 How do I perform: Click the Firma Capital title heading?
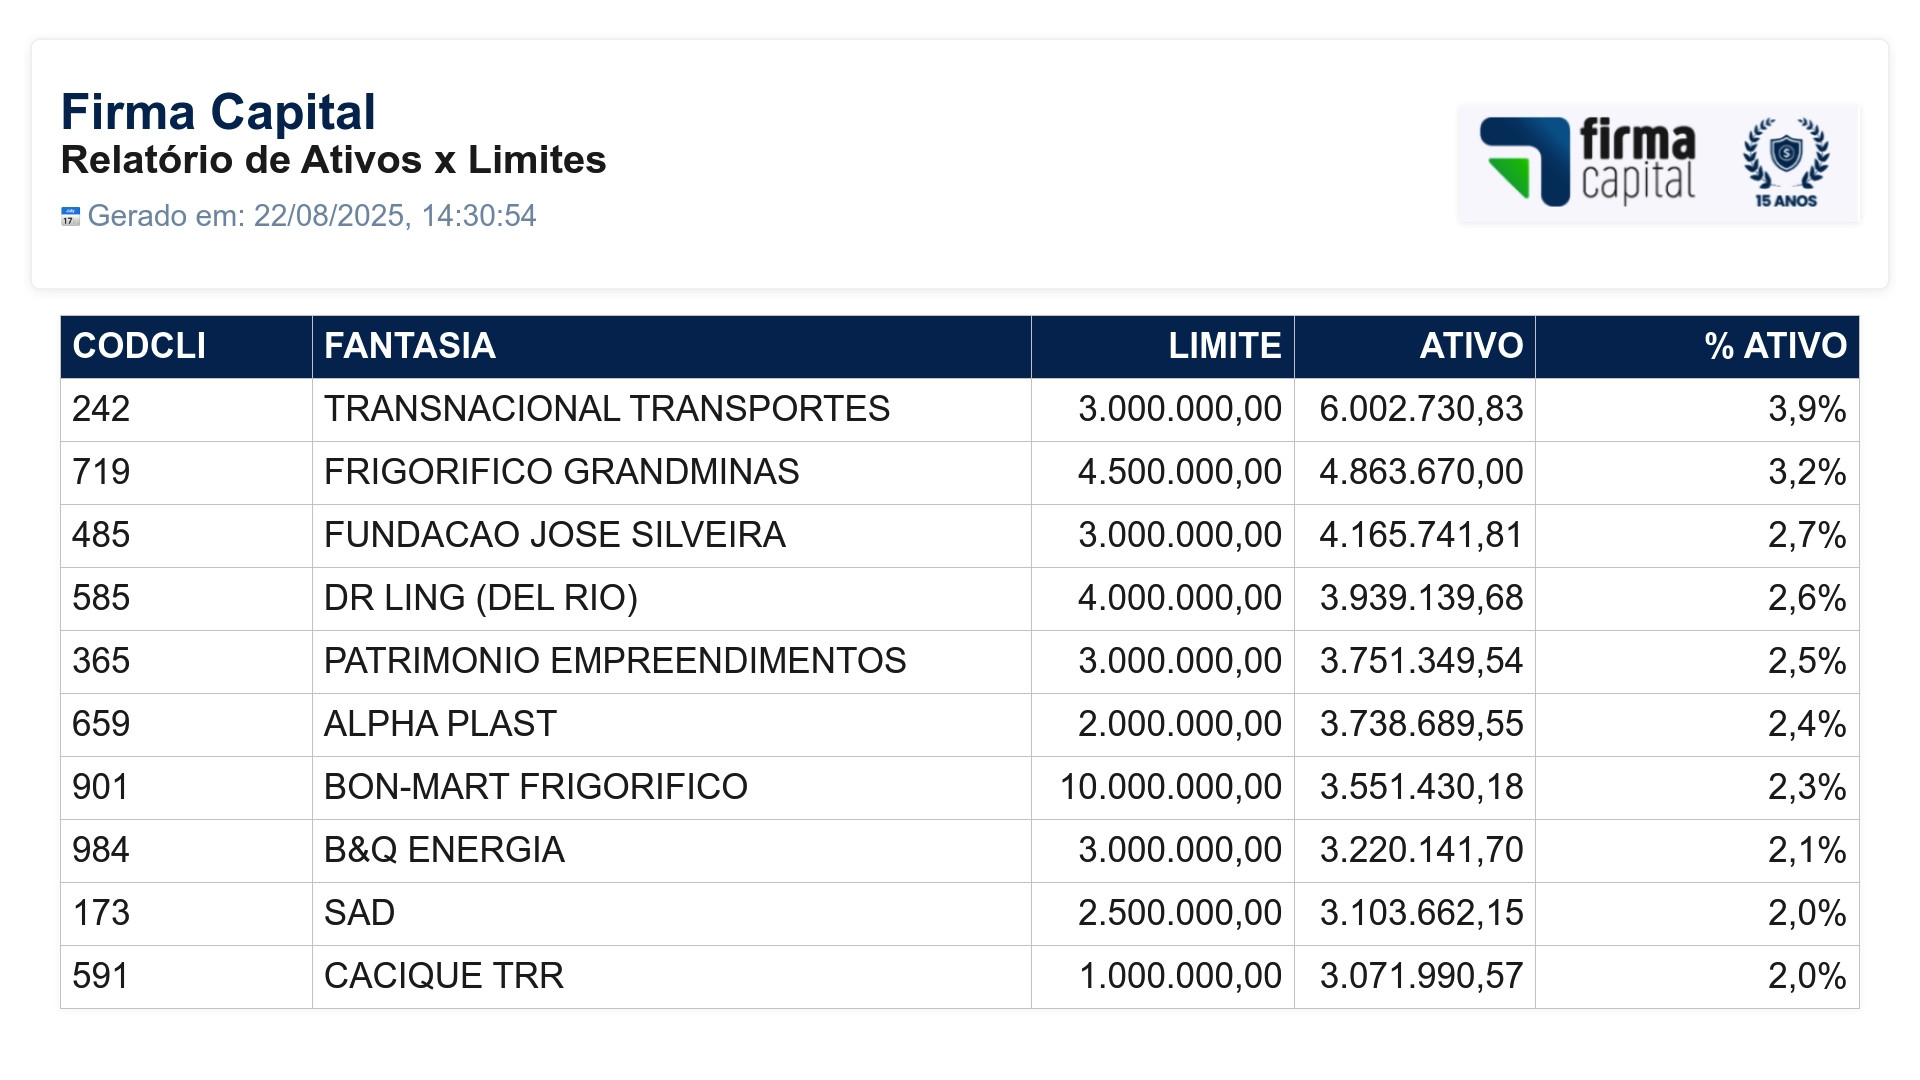coord(218,112)
